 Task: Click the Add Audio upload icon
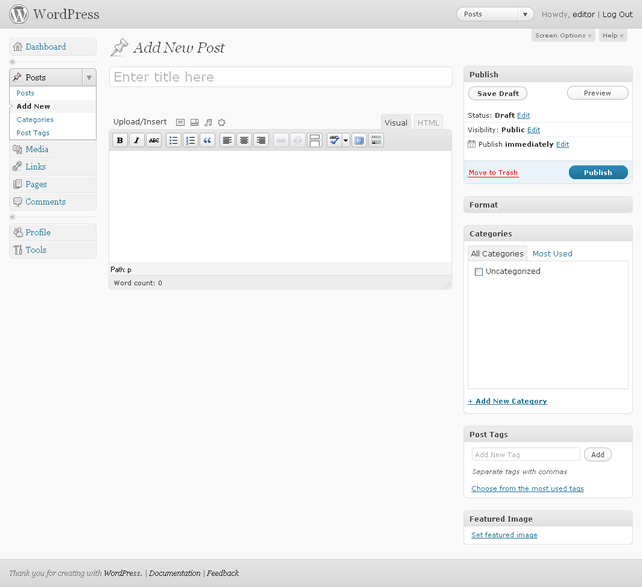point(208,122)
